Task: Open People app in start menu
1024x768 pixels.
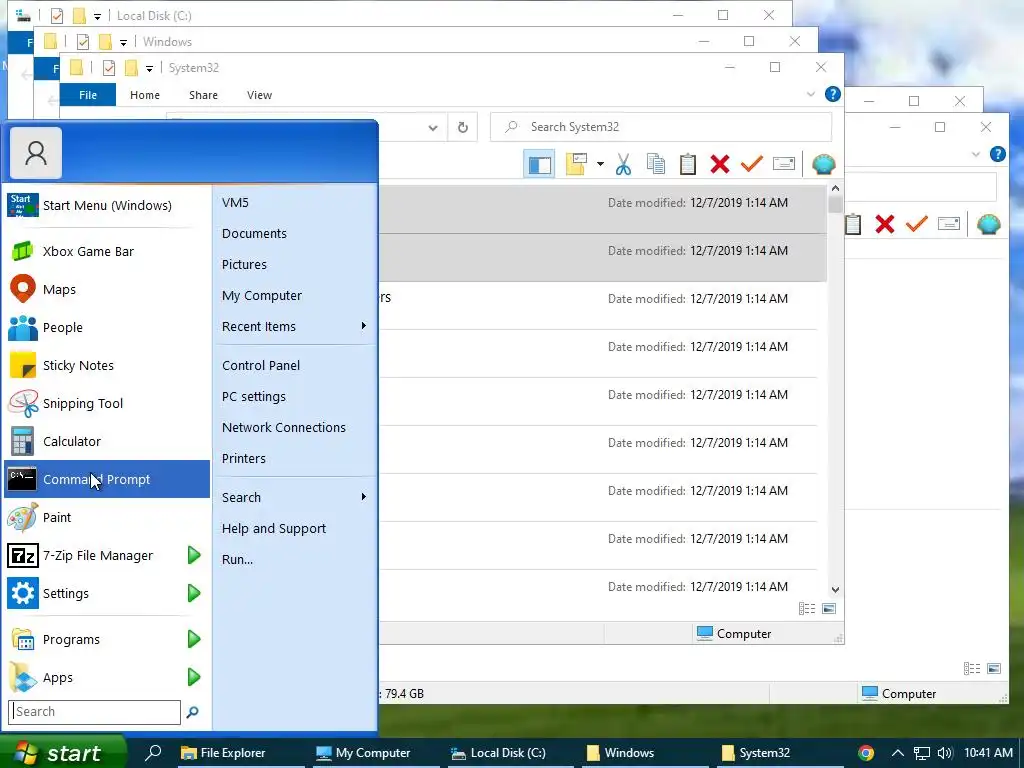Action: pos(106,327)
